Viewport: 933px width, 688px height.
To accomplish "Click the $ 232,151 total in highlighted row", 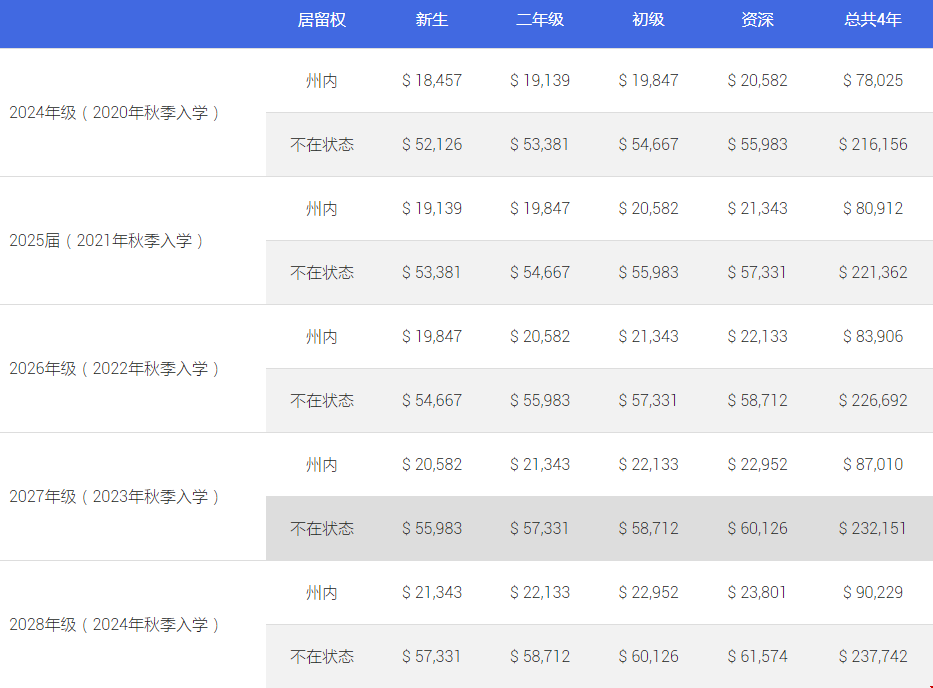I will click(x=873, y=528).
